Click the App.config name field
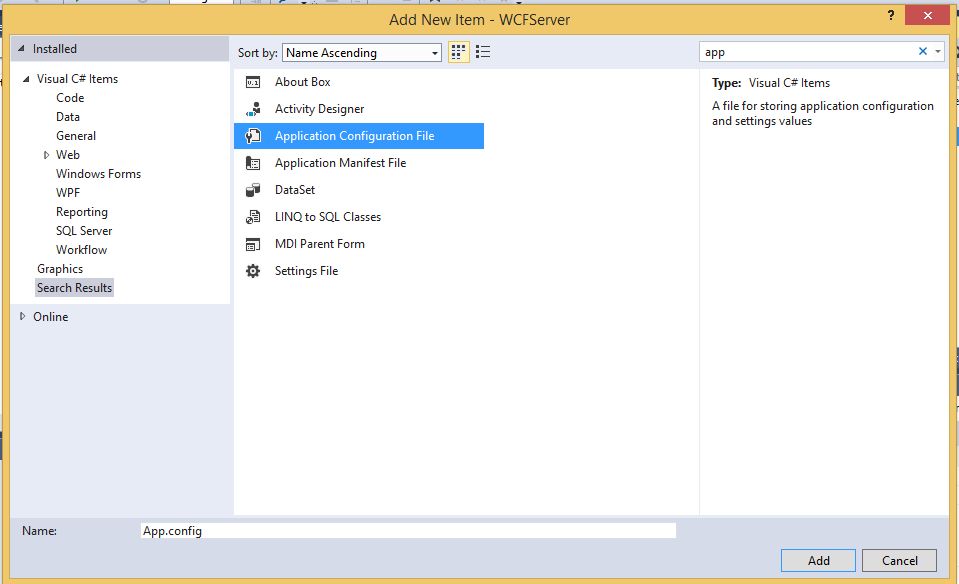Screen dimensions: 959x584 (400, 530)
